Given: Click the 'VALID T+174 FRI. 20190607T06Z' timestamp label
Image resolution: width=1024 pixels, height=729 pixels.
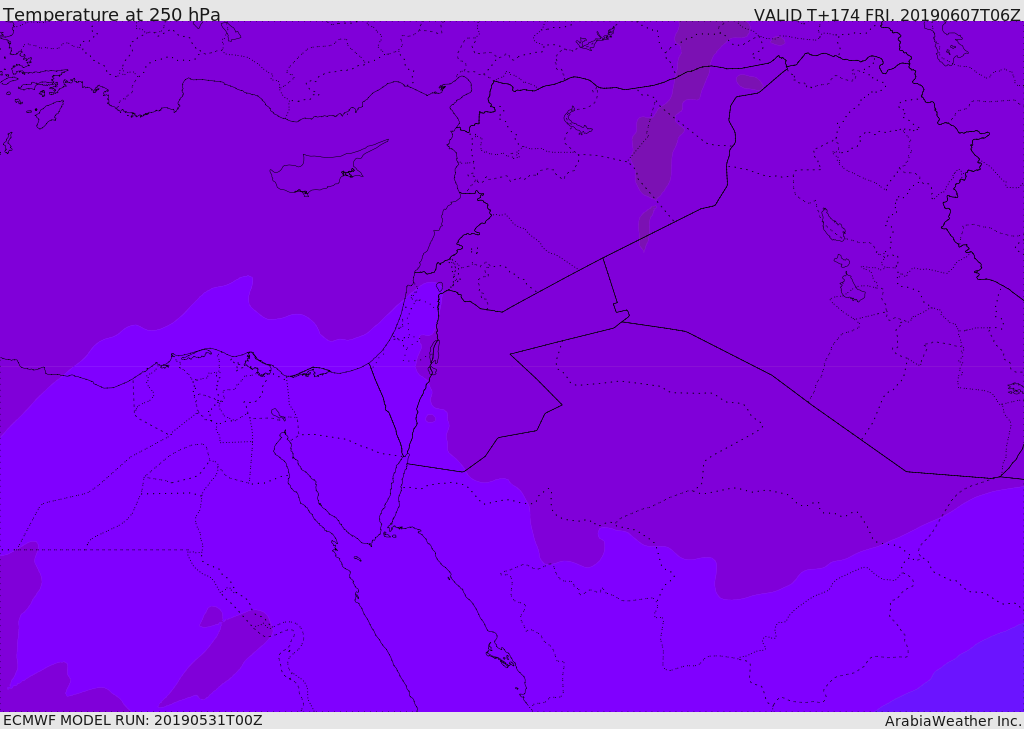Looking at the screenshot, I should pyautogui.click(x=887, y=14).
